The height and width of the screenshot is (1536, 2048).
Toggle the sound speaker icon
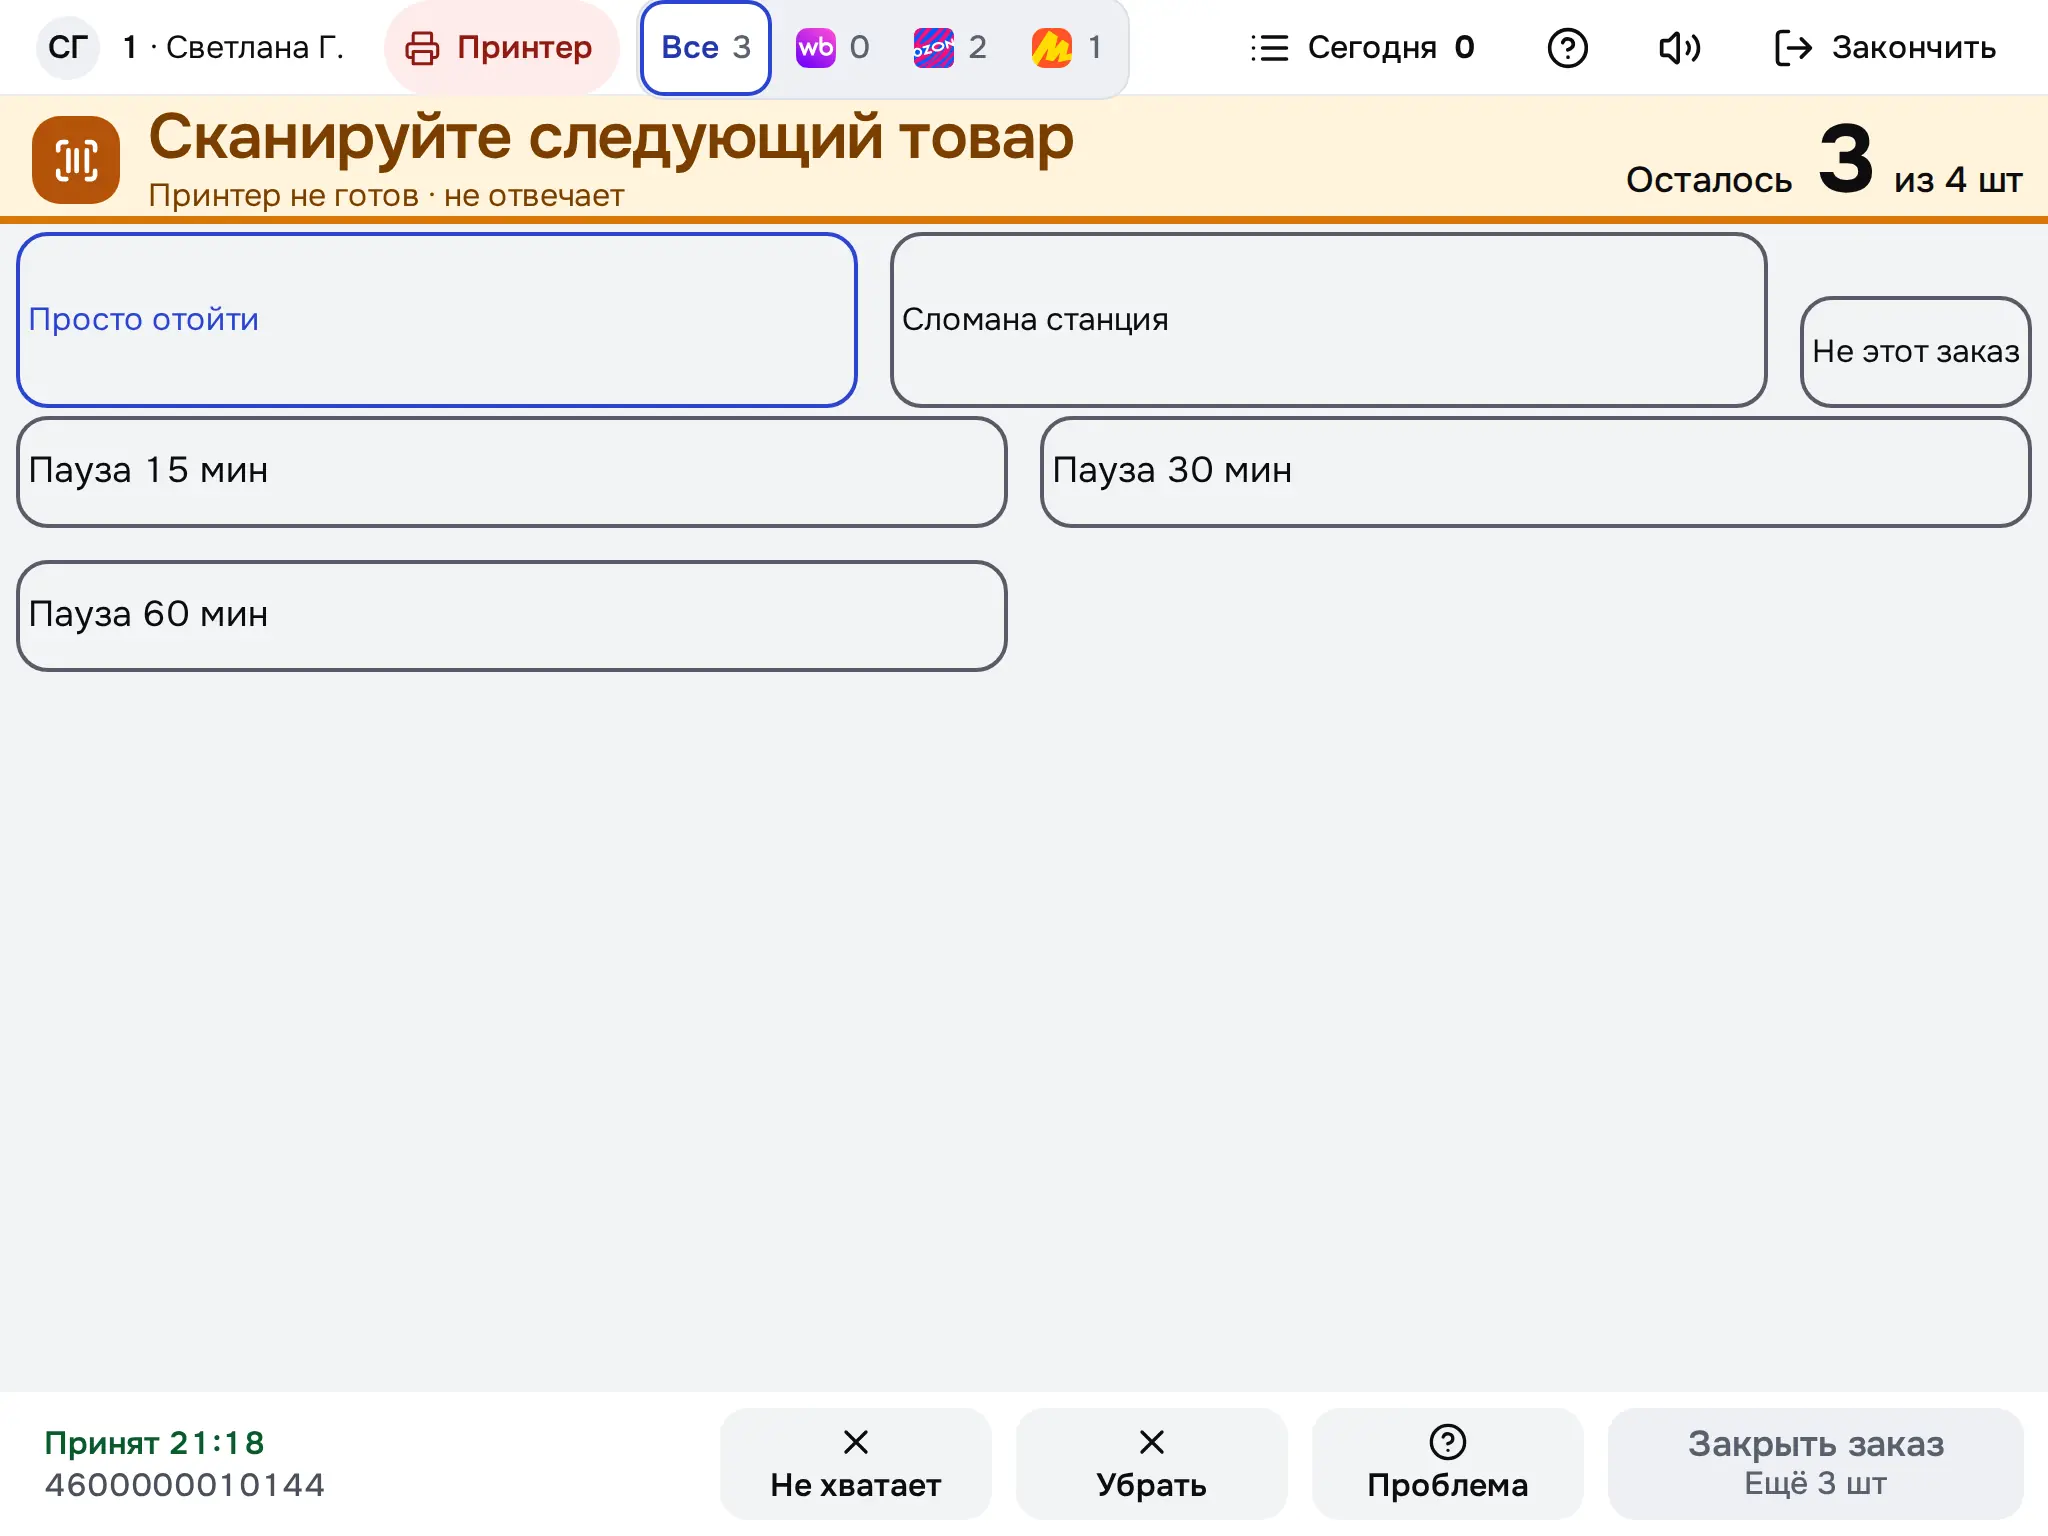[1679, 48]
